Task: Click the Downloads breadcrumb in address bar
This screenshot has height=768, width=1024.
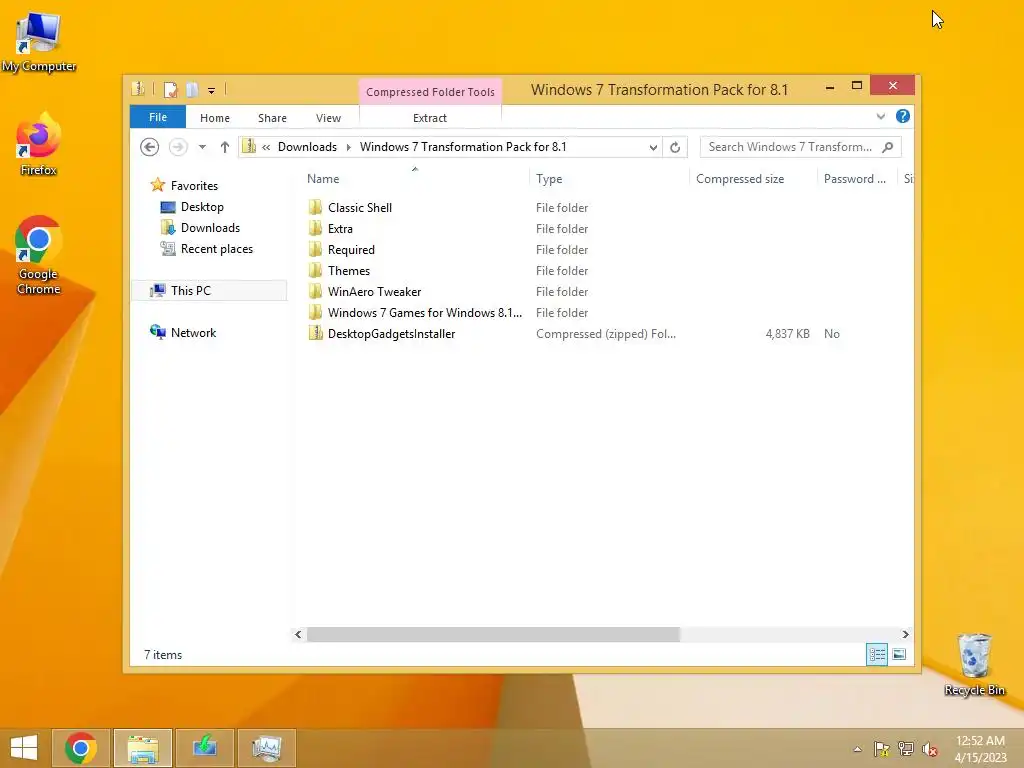Action: (308, 147)
